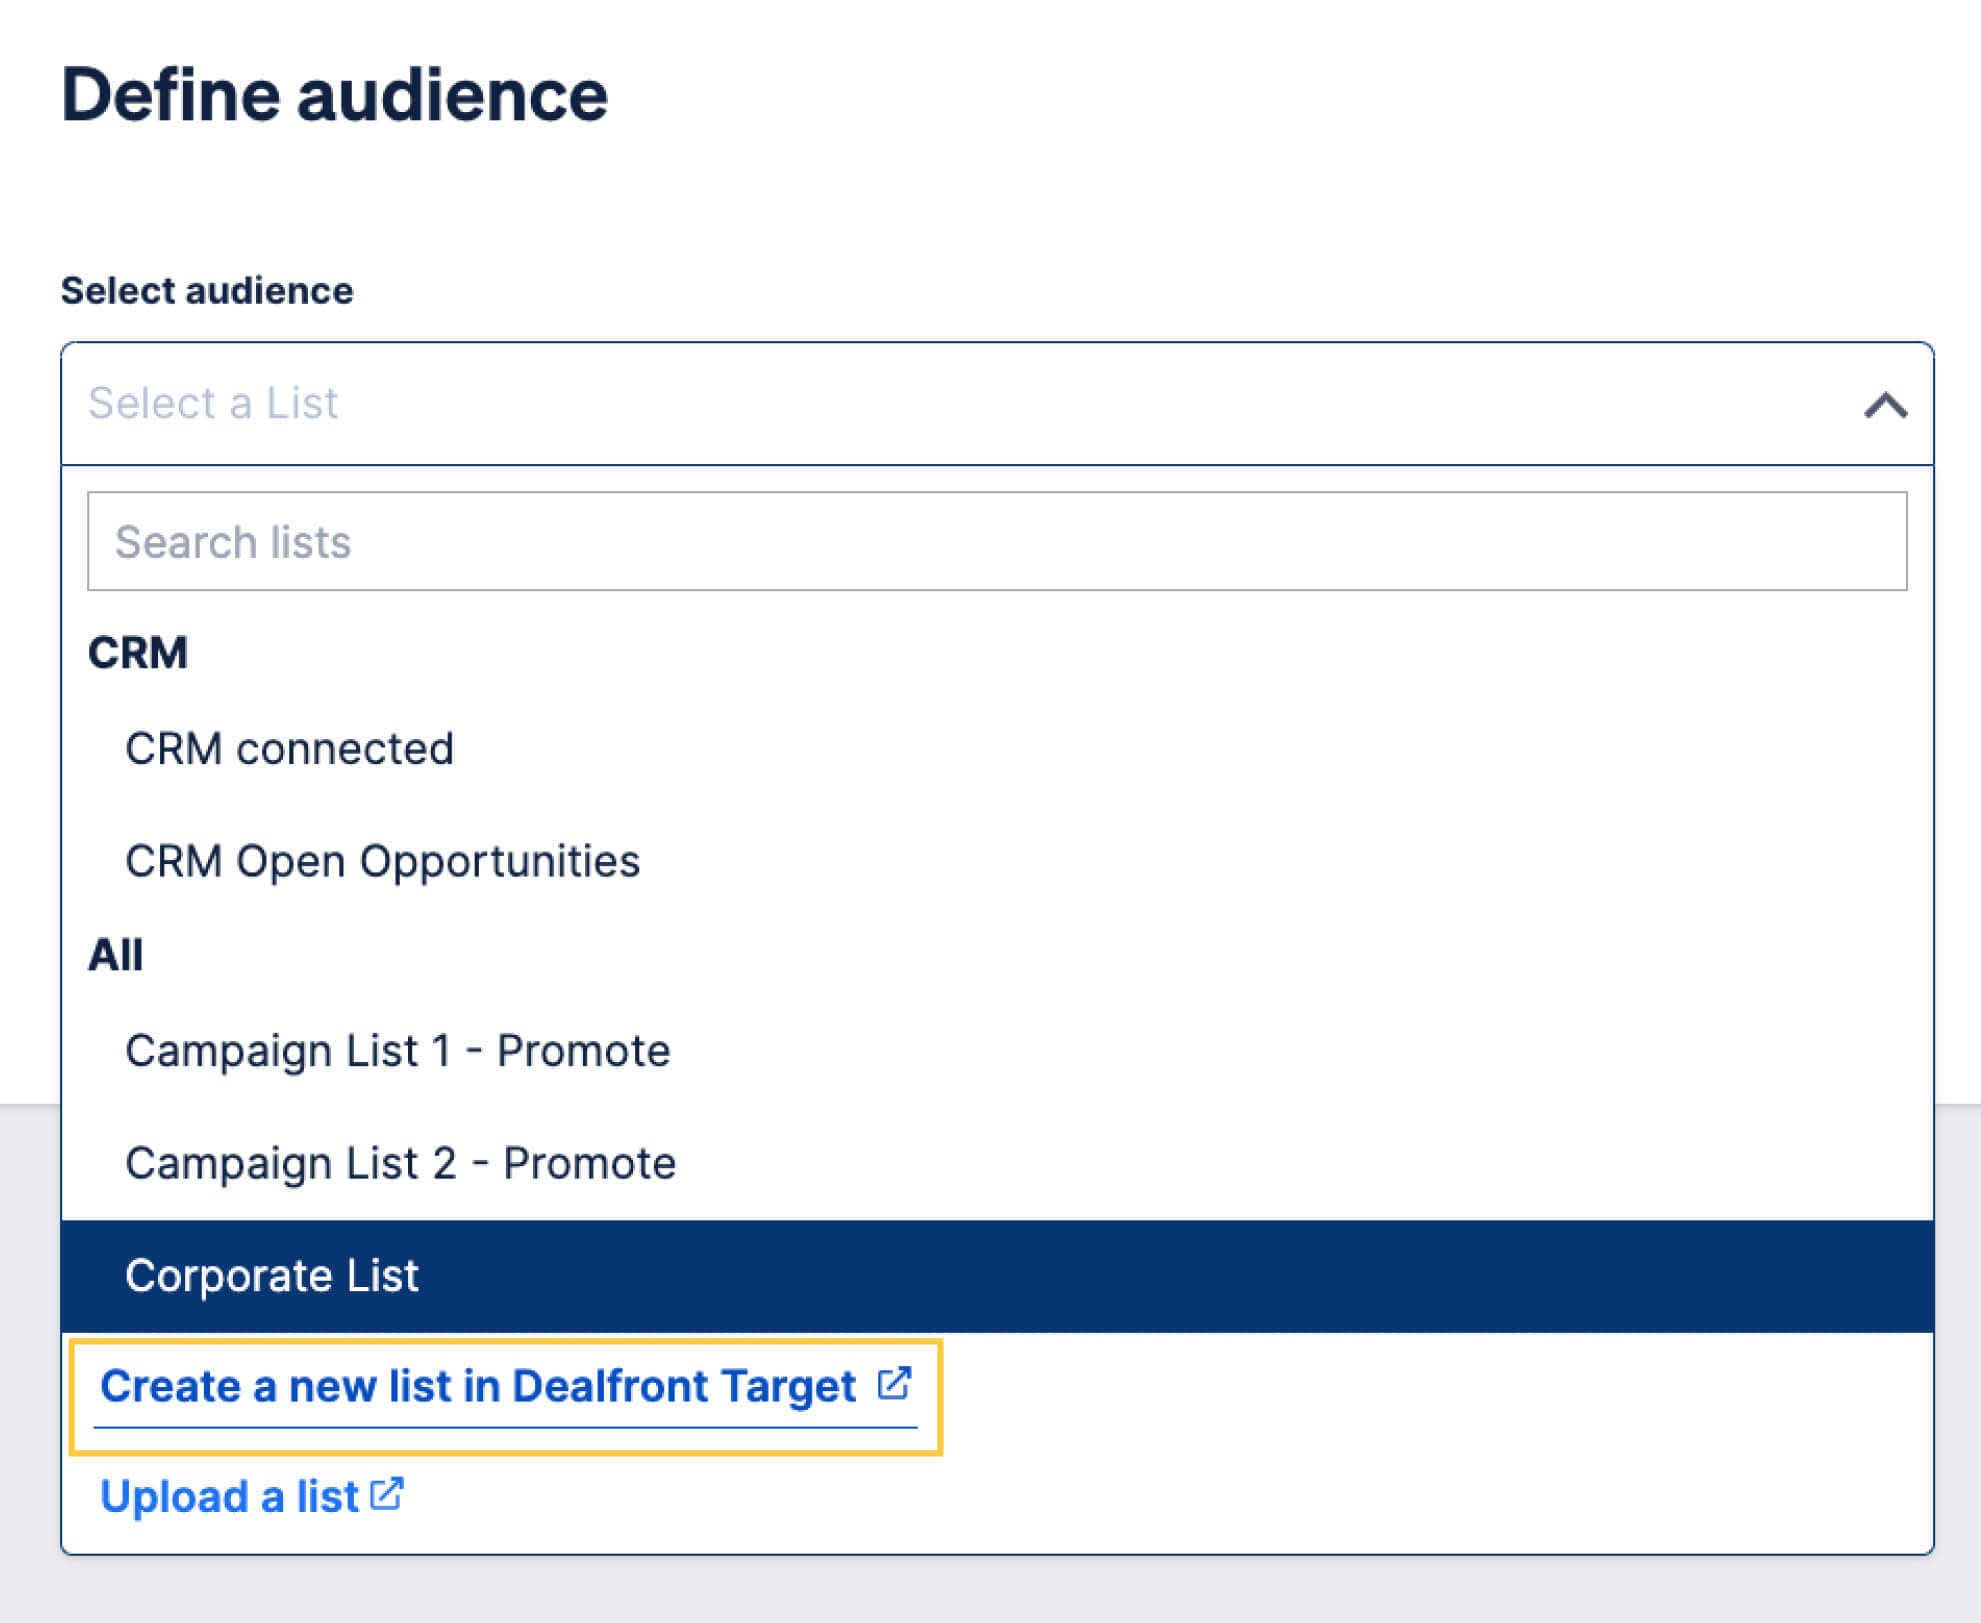
Task: Click the external link icon next to Upload a list
Action: pyautogui.click(x=388, y=1494)
